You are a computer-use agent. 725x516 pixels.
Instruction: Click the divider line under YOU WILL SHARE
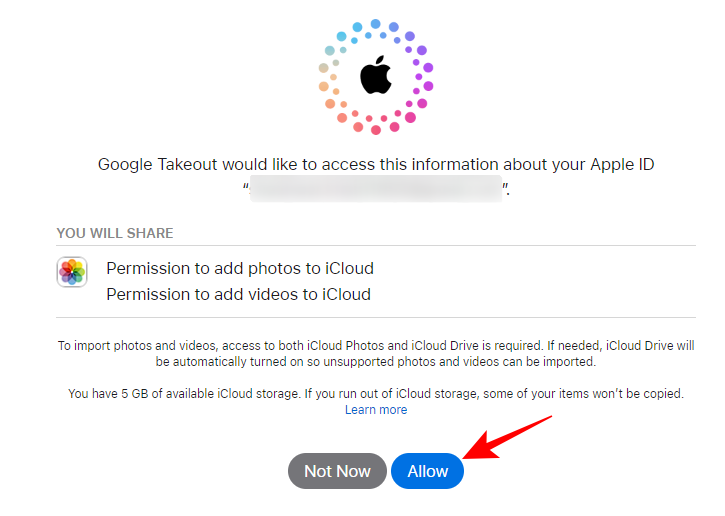pyautogui.click(x=376, y=245)
